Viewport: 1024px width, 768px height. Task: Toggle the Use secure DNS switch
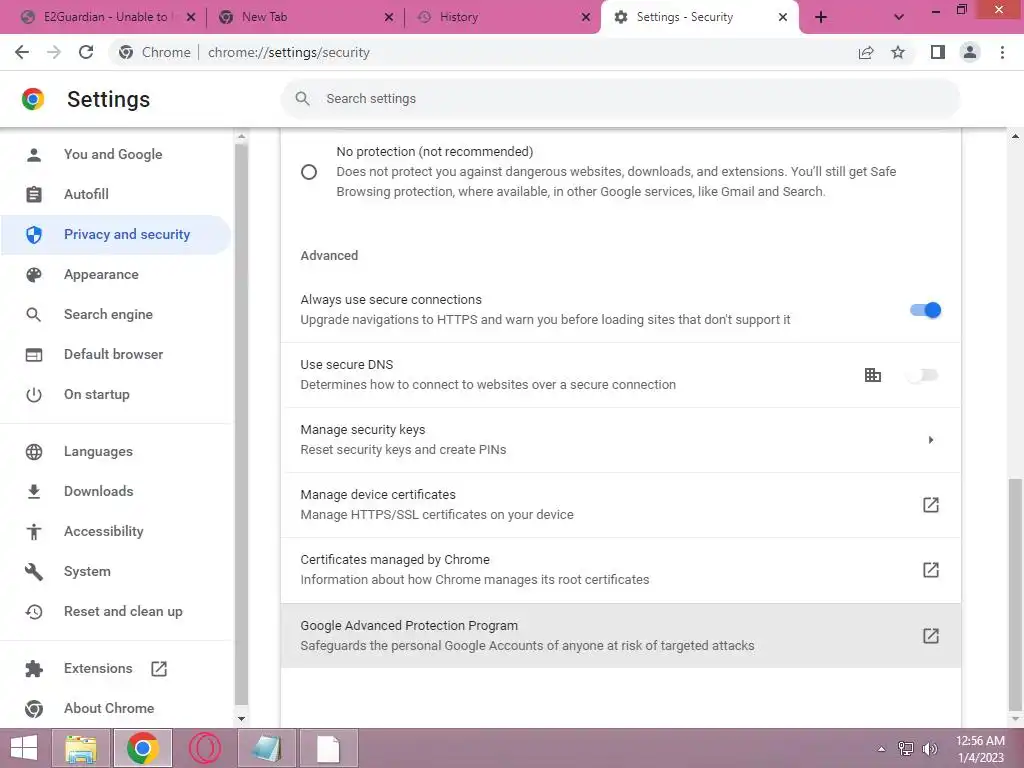923,376
